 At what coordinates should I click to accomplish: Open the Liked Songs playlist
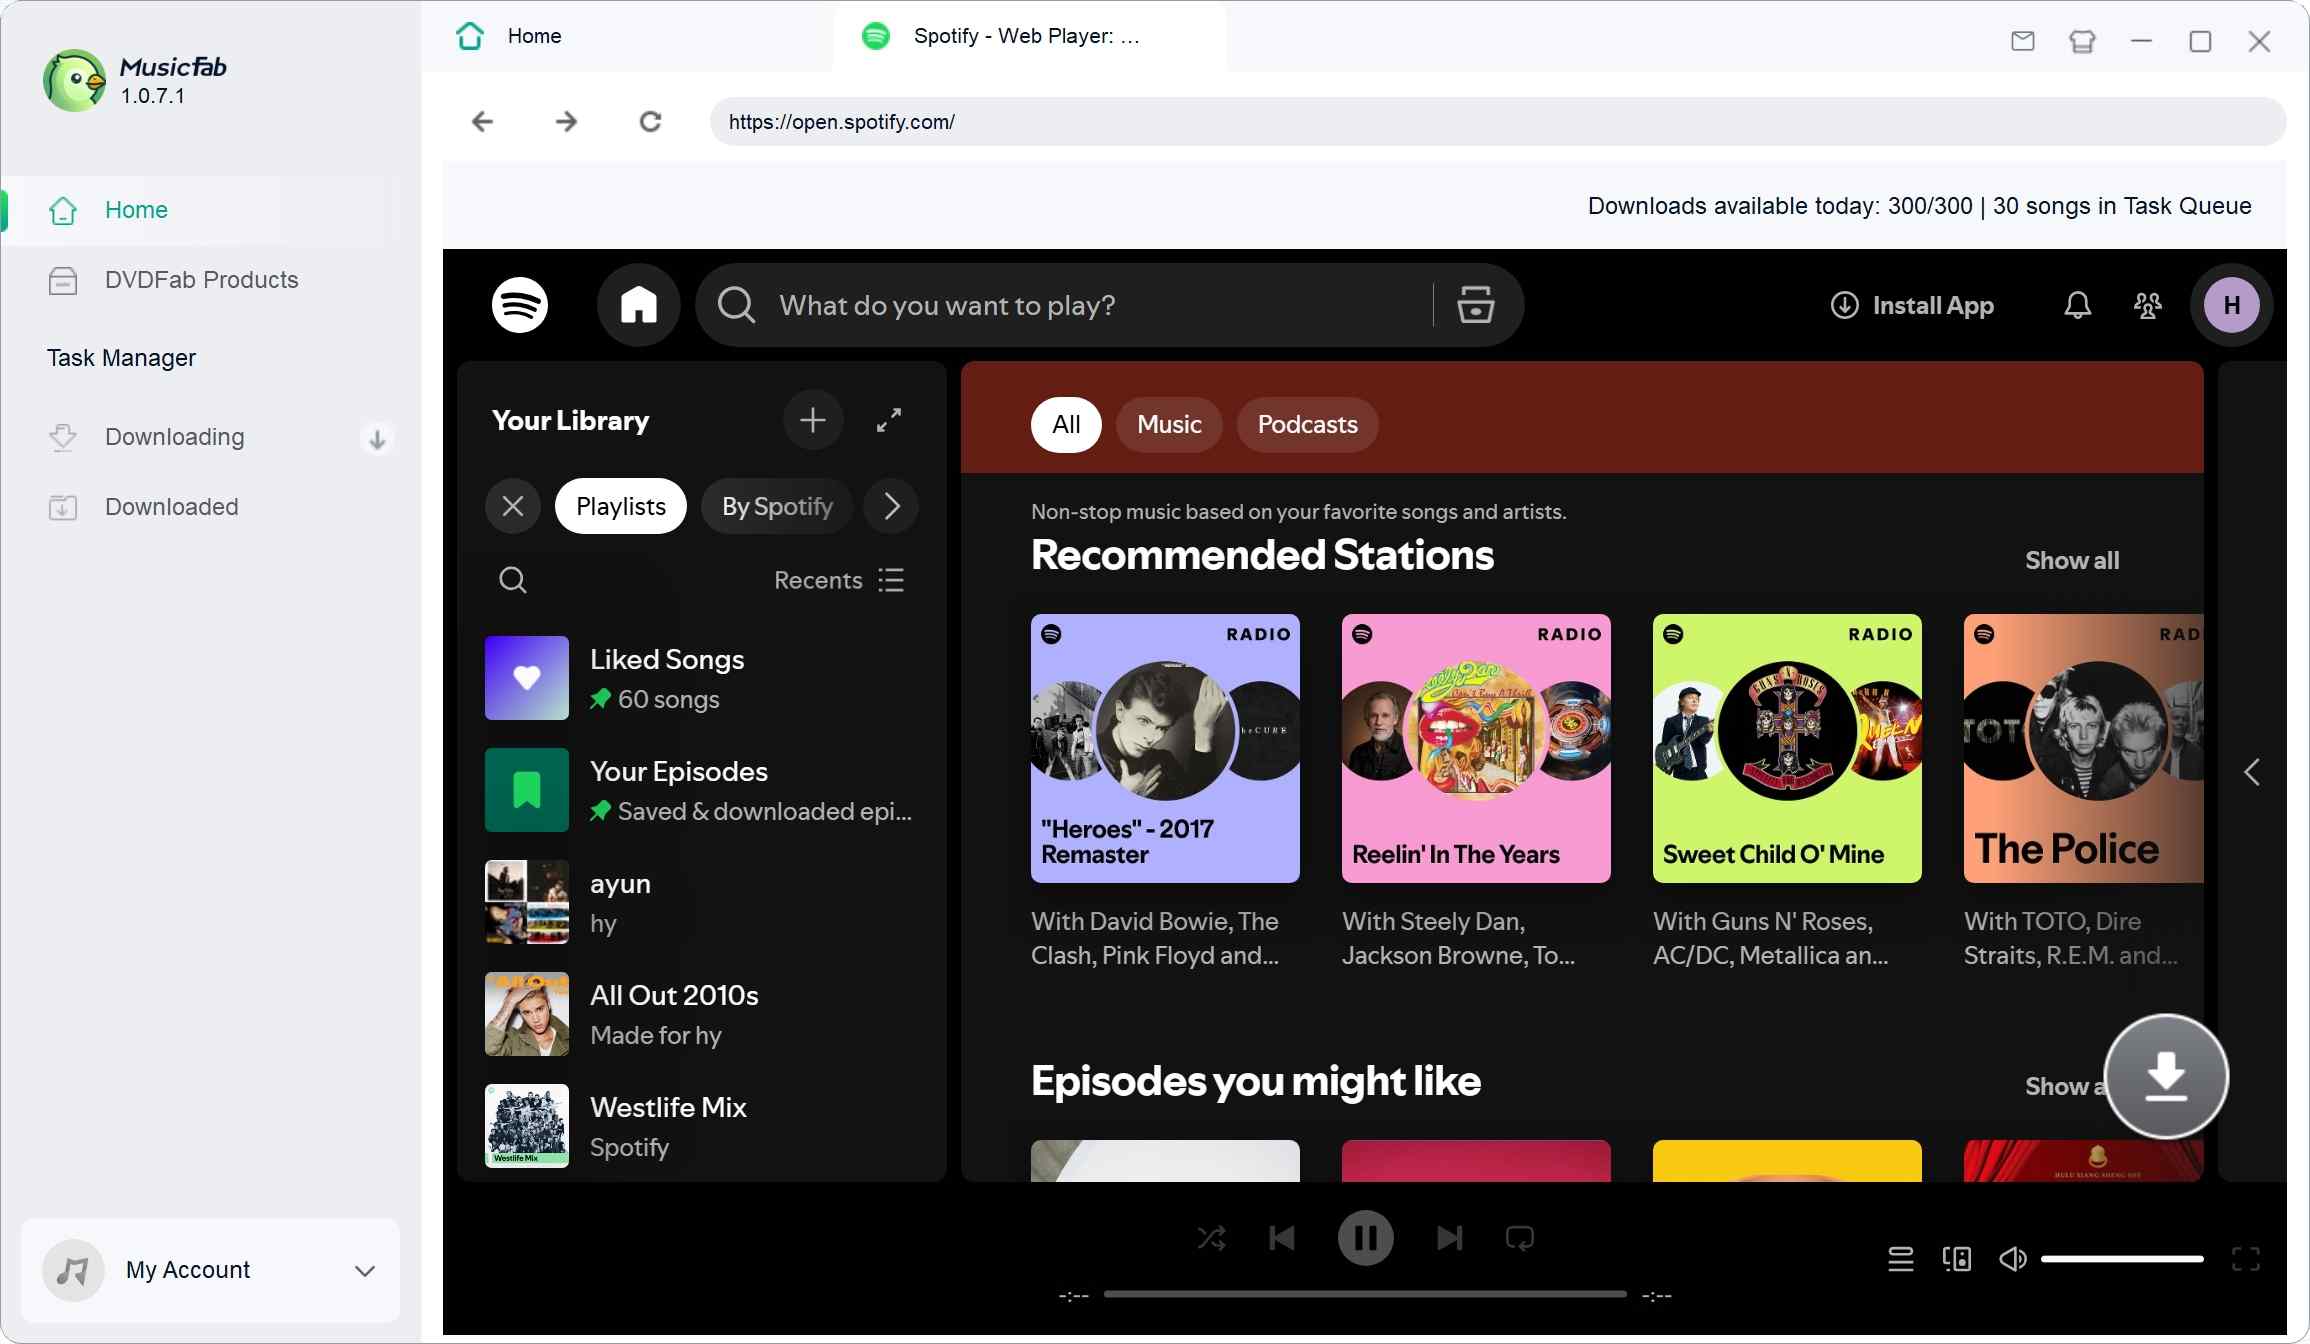(700, 678)
